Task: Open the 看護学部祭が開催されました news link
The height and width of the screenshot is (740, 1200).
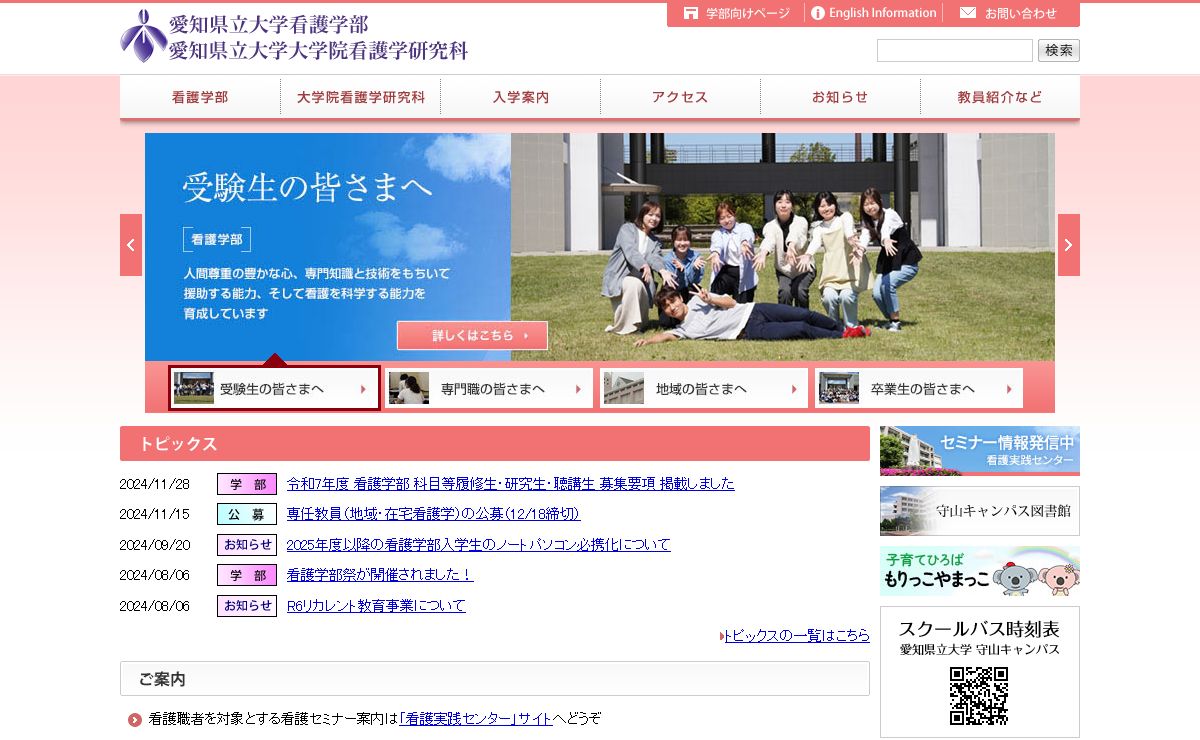Action: (x=379, y=575)
